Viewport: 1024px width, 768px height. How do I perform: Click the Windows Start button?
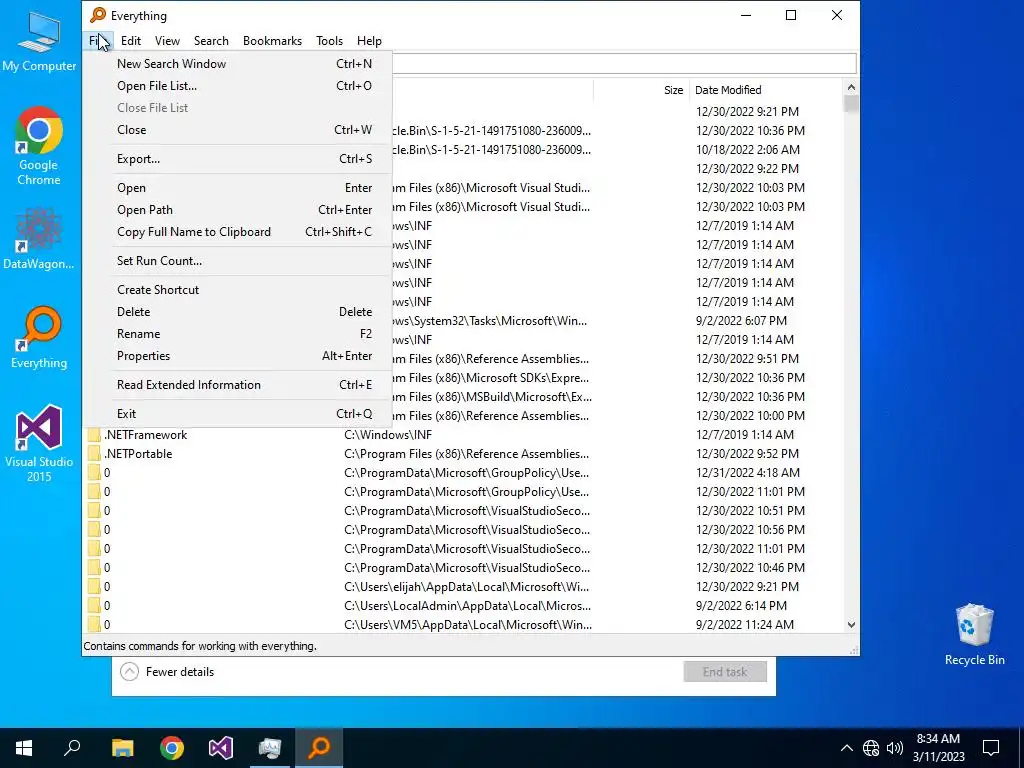coord(24,747)
